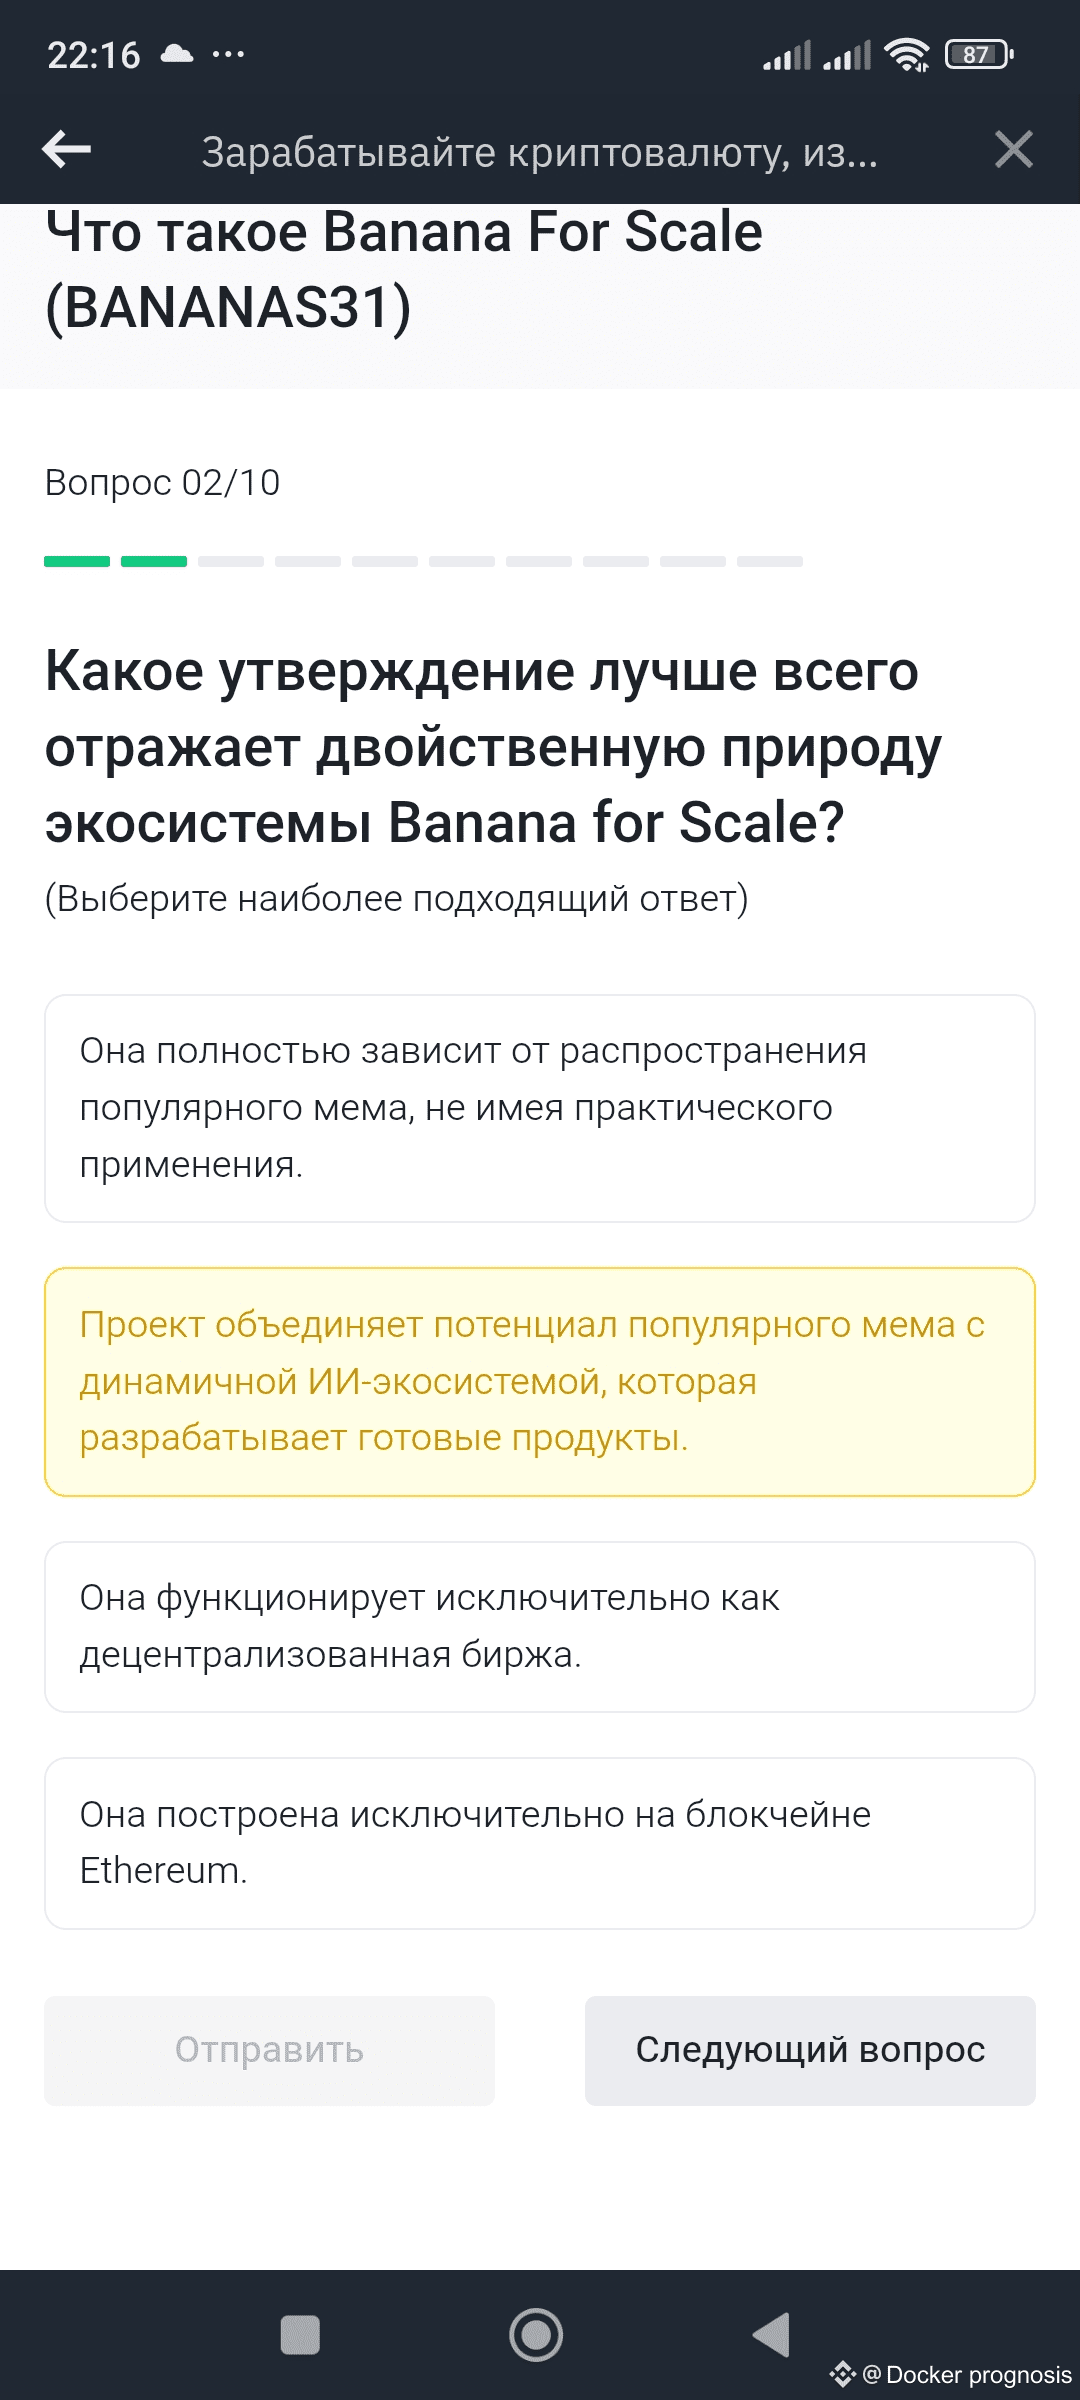
Task: Choose the Ethereum blockchain answer option
Action: [540, 1842]
